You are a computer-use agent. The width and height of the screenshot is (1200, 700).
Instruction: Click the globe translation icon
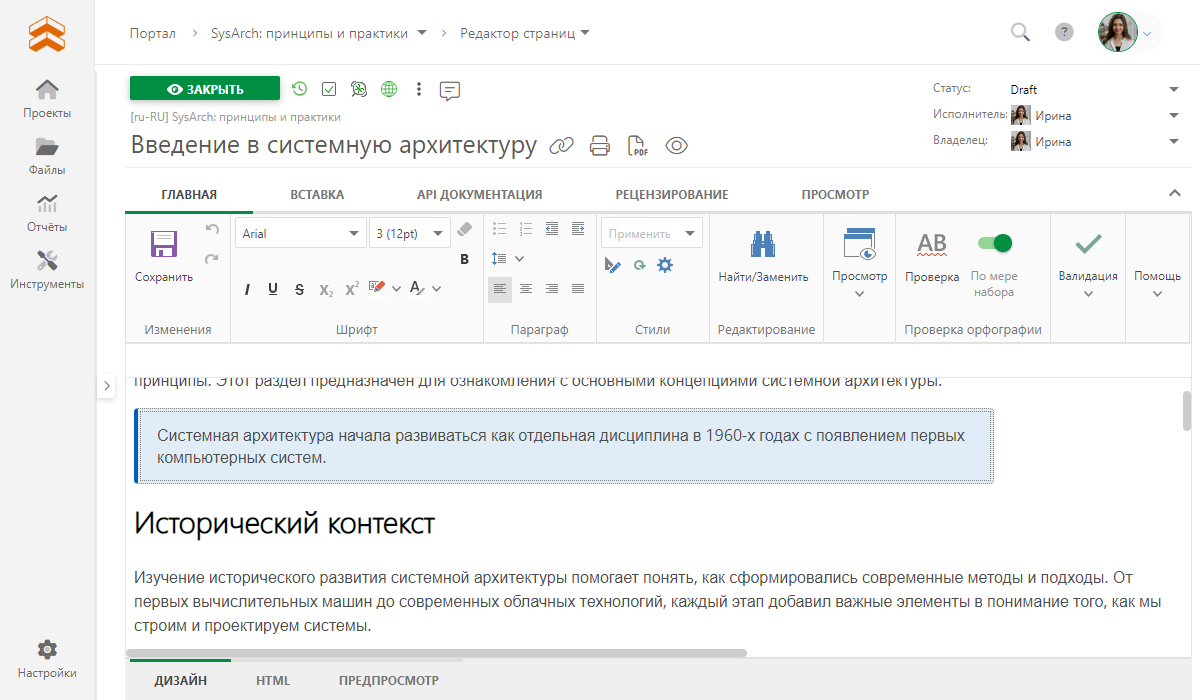coord(389,89)
